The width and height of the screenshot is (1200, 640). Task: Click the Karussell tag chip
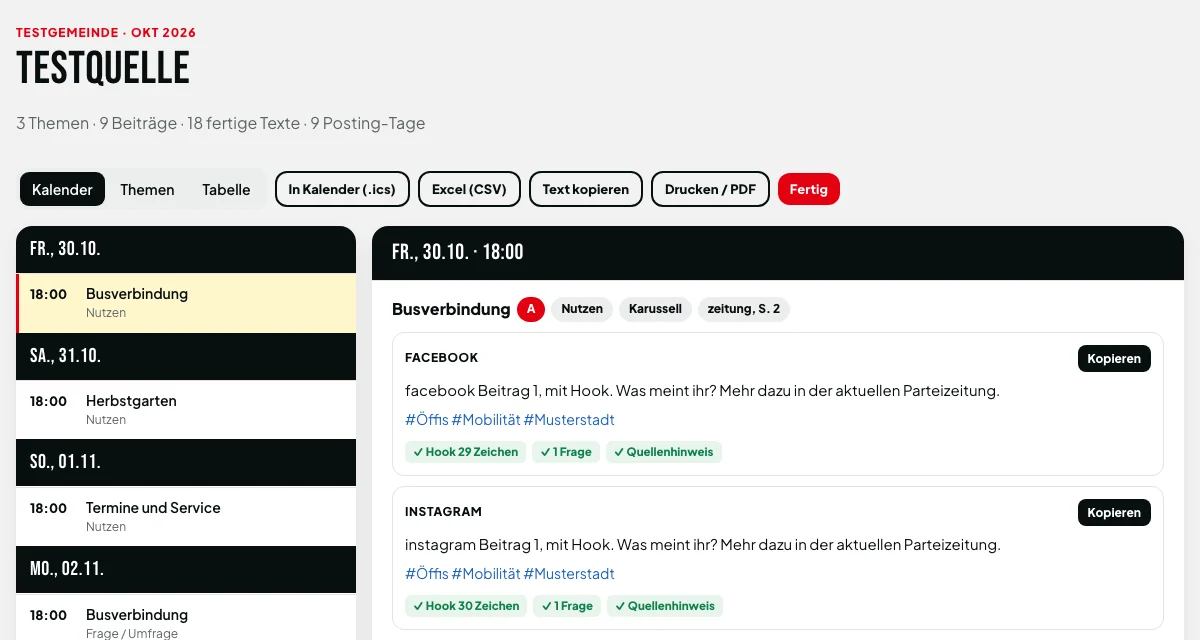655,309
